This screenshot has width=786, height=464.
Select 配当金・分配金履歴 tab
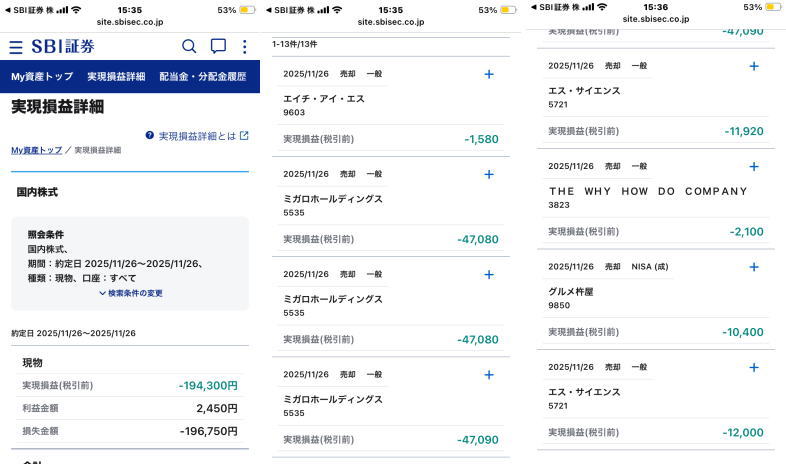(x=204, y=77)
